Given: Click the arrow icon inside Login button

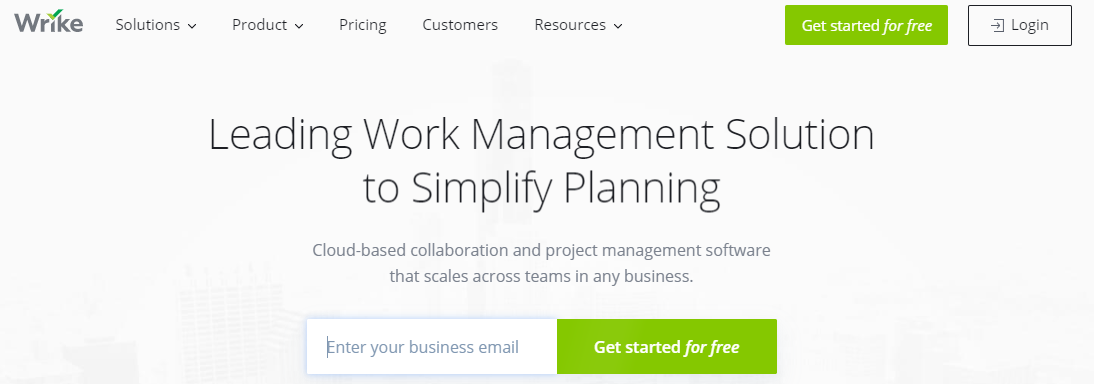Looking at the screenshot, I should pos(998,25).
